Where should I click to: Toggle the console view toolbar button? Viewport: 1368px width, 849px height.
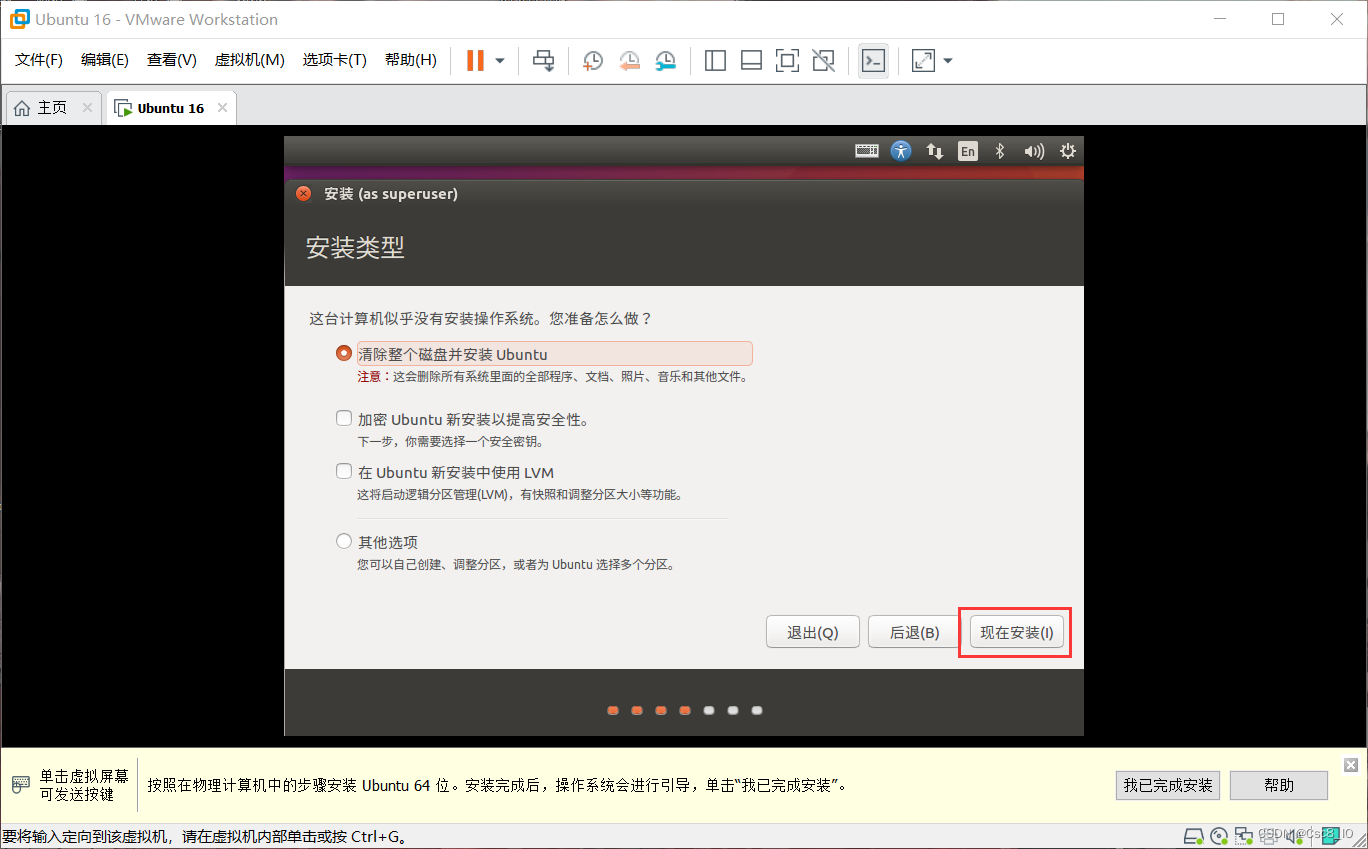point(873,61)
